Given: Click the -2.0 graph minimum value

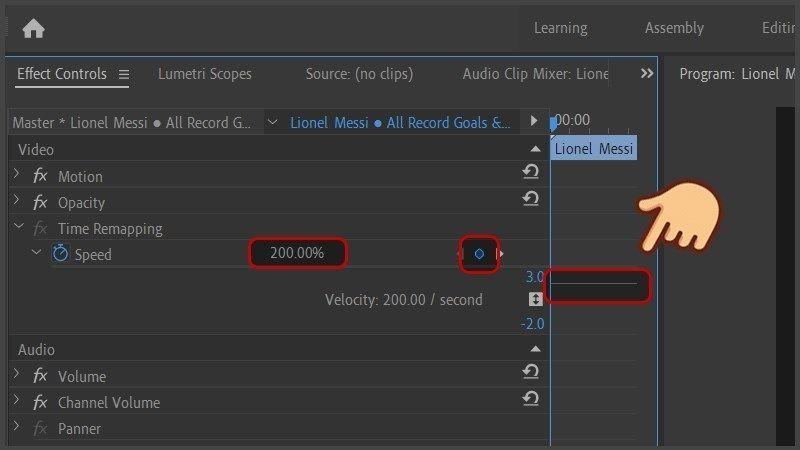Looking at the screenshot, I should point(533,324).
